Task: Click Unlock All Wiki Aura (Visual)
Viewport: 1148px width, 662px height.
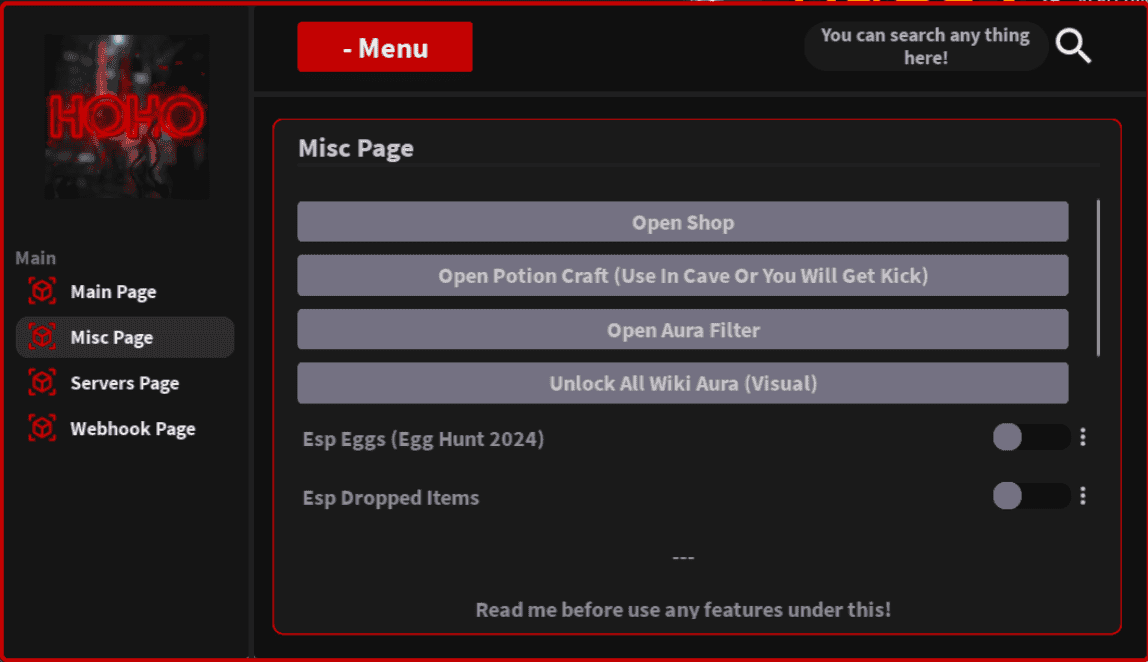Action: click(x=683, y=383)
